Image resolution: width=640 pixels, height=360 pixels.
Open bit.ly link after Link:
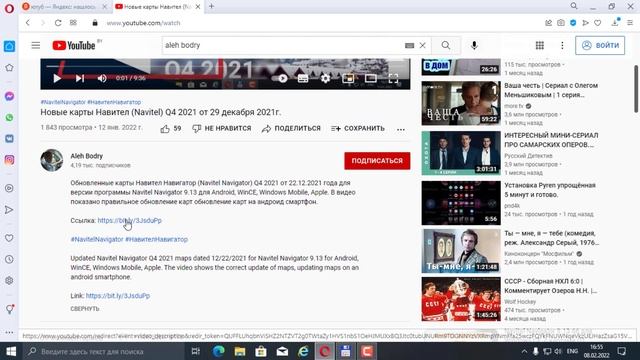(x=118, y=296)
